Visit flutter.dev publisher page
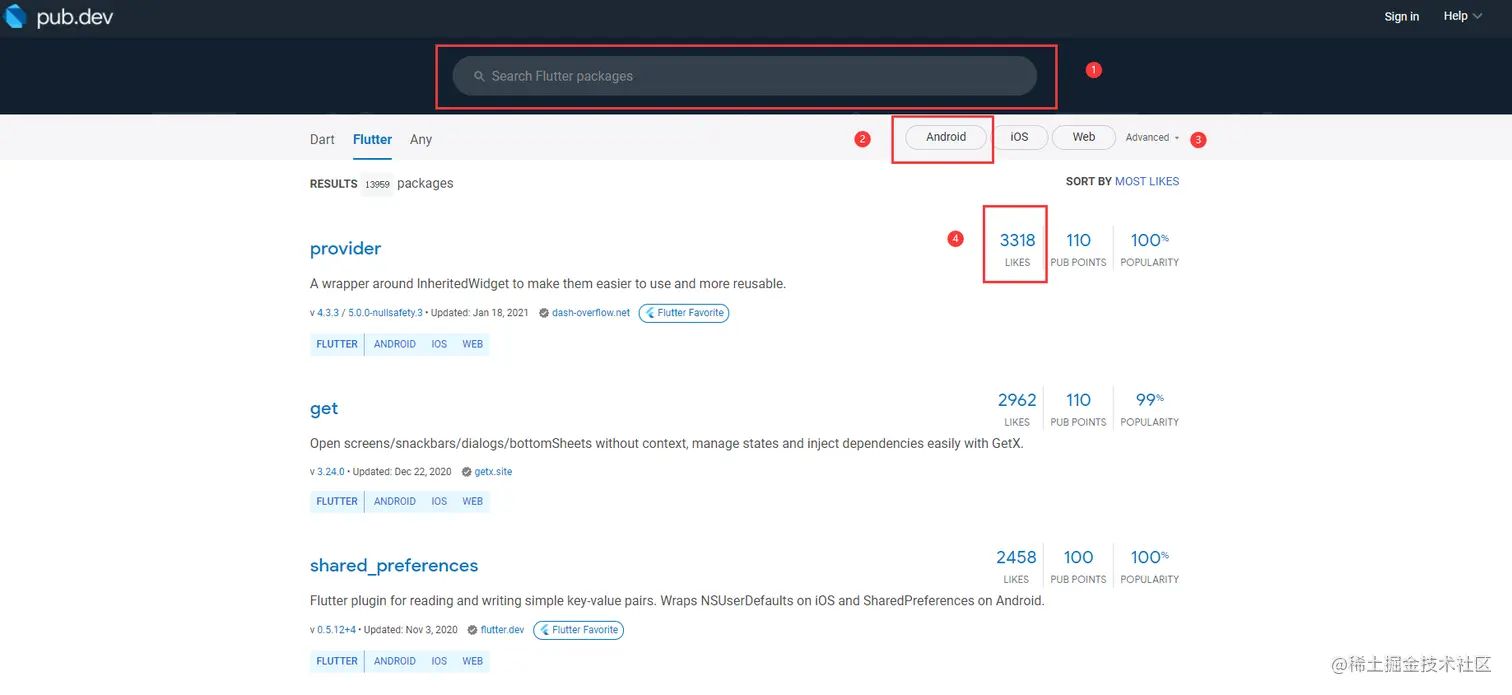 [502, 630]
